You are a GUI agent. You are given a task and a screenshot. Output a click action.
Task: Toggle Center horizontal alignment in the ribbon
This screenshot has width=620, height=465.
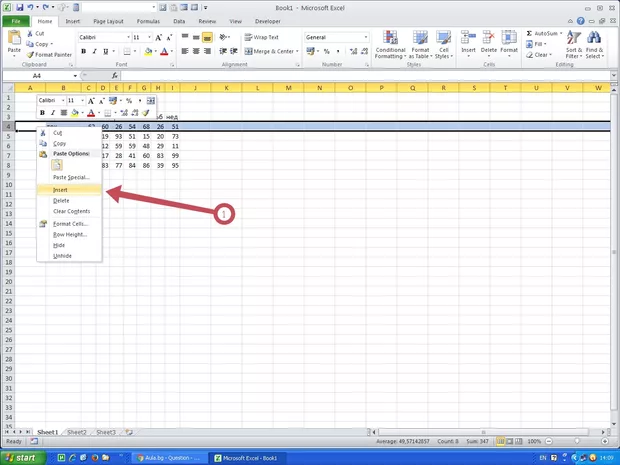(196, 51)
